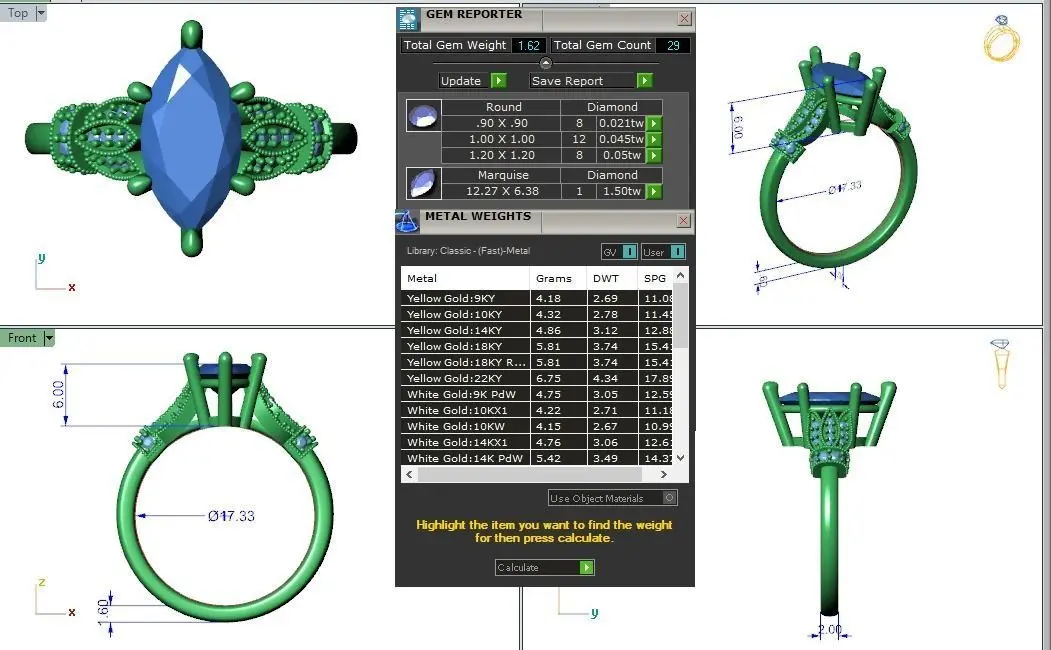Select the Yellow Gold:18KY row

[537, 346]
